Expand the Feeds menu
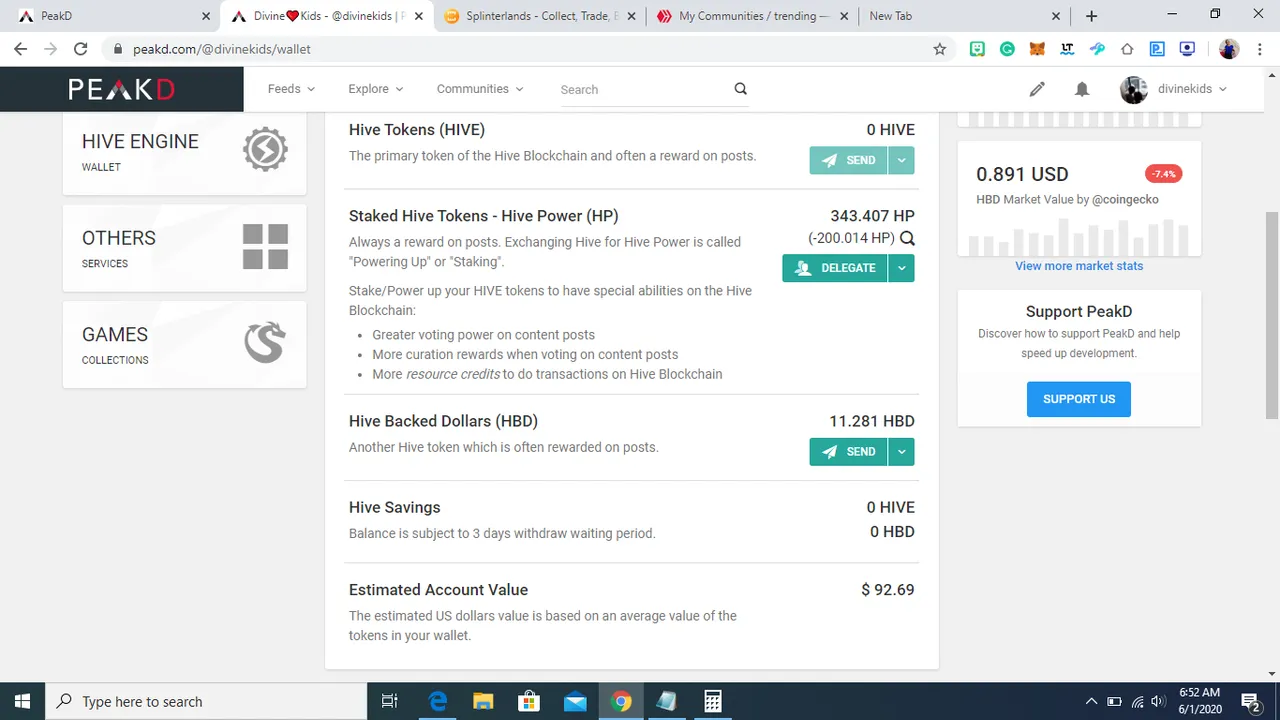 (x=291, y=89)
